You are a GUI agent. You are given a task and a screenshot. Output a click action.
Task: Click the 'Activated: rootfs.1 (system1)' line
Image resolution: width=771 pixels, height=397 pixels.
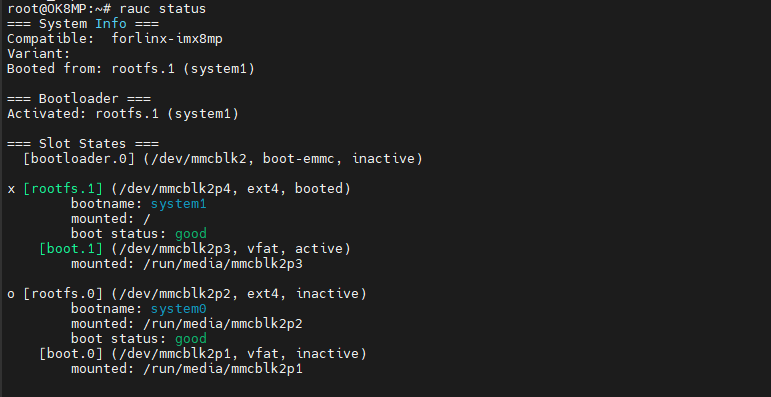click(x=123, y=114)
